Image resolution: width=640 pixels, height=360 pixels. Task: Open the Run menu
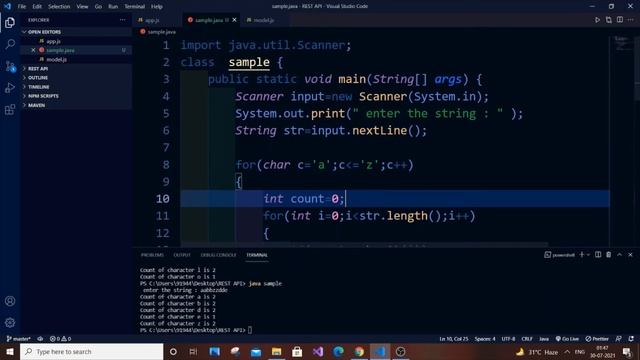pos(113,7)
